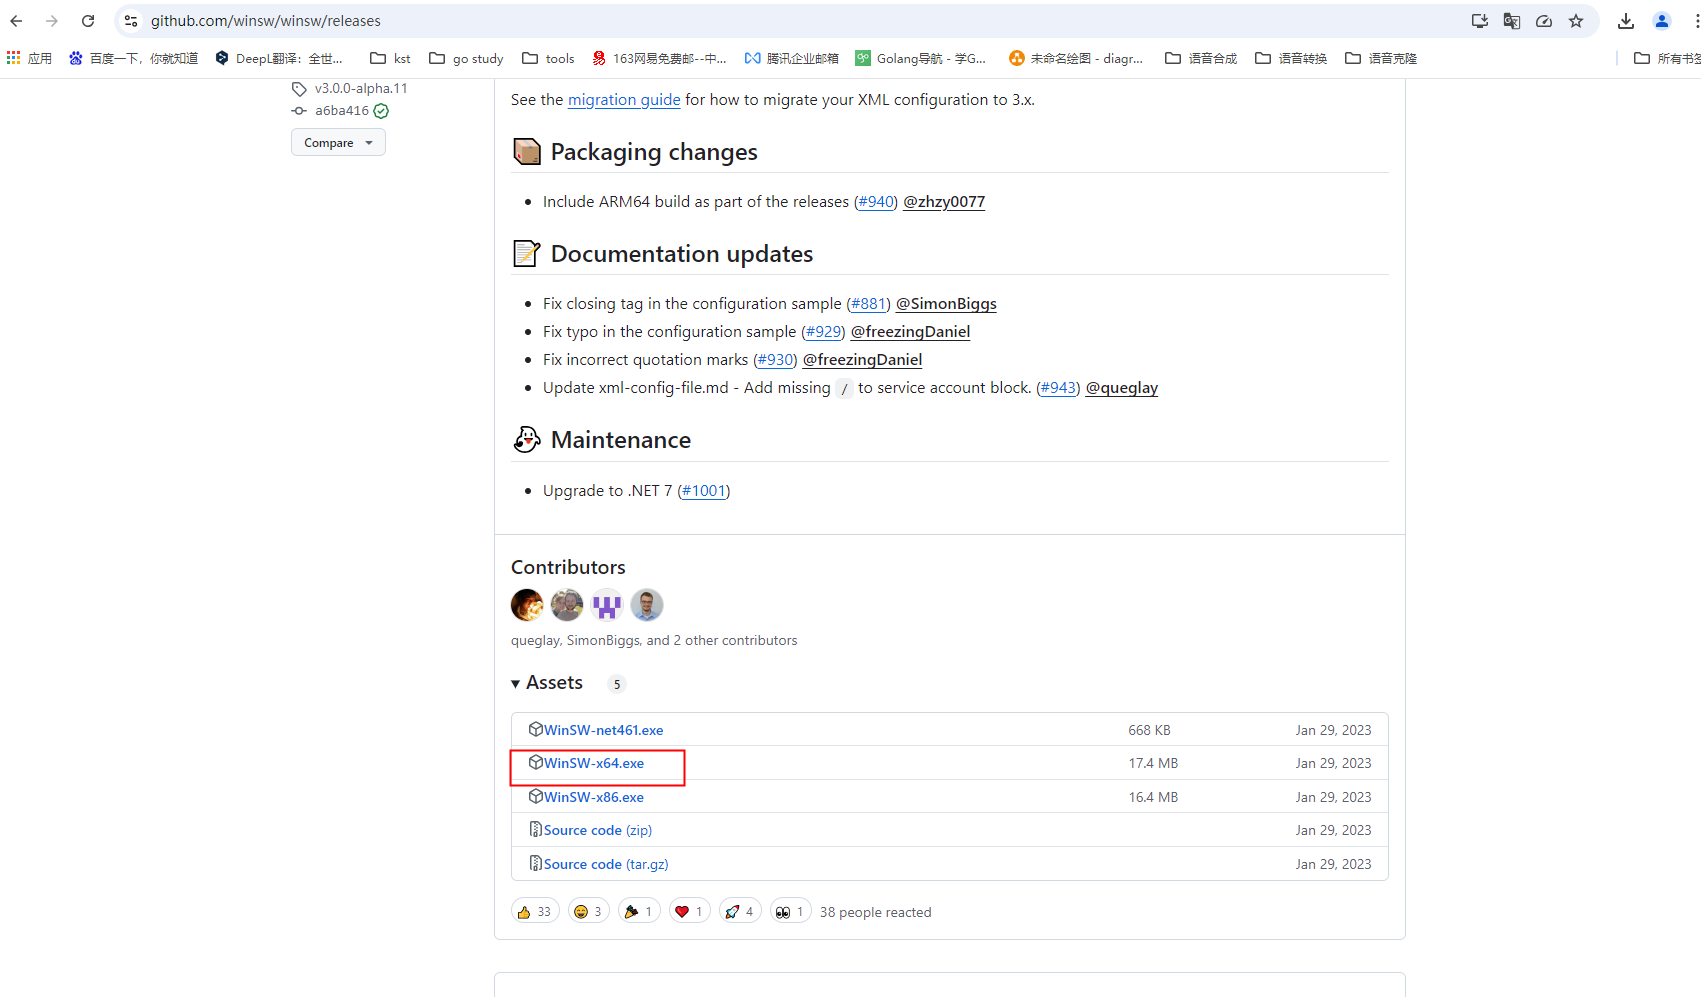Viewport: 1701px width, 997px height.
Task: Open the 语音转换 bookmark folder
Action: (x=1291, y=58)
